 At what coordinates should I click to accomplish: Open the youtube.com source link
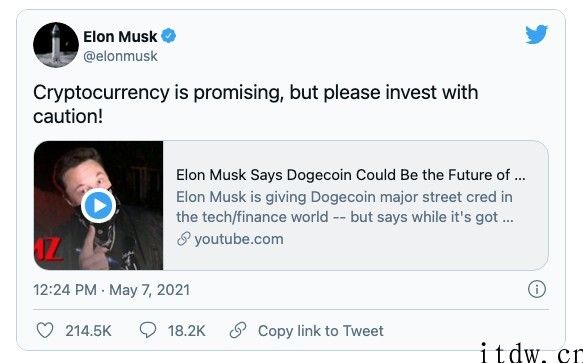click(x=239, y=239)
